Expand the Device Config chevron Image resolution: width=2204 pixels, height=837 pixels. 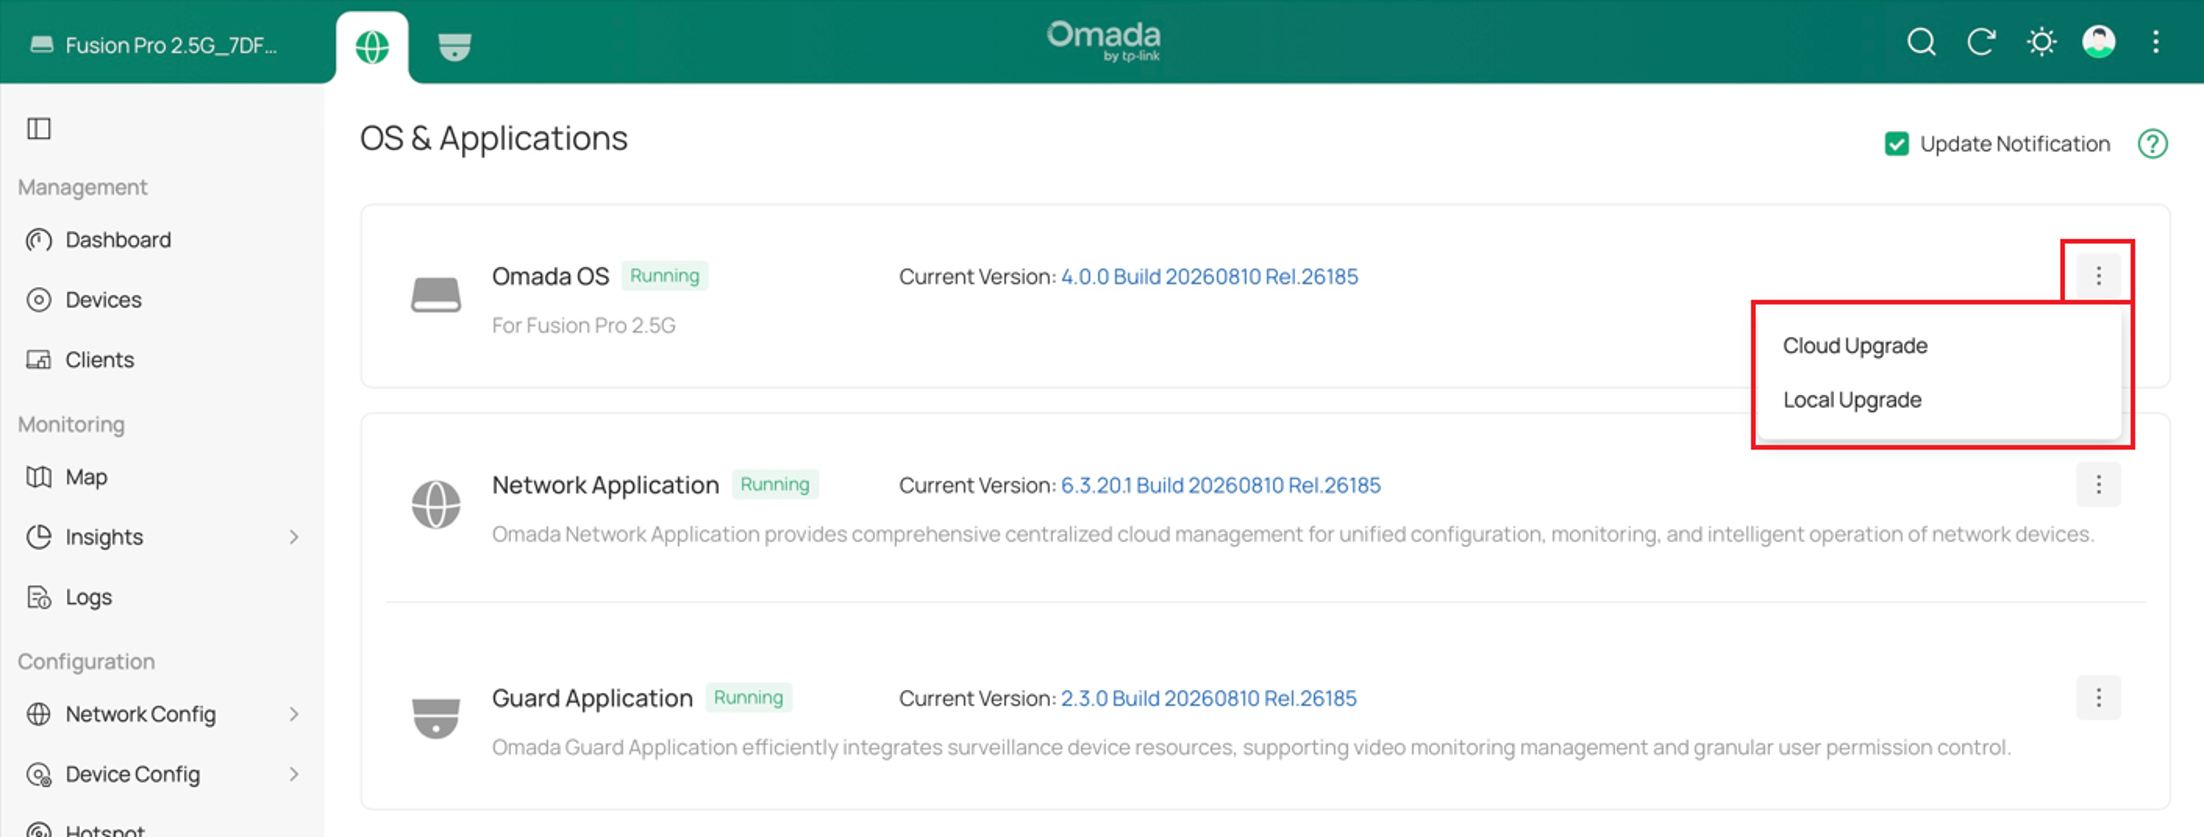click(294, 774)
